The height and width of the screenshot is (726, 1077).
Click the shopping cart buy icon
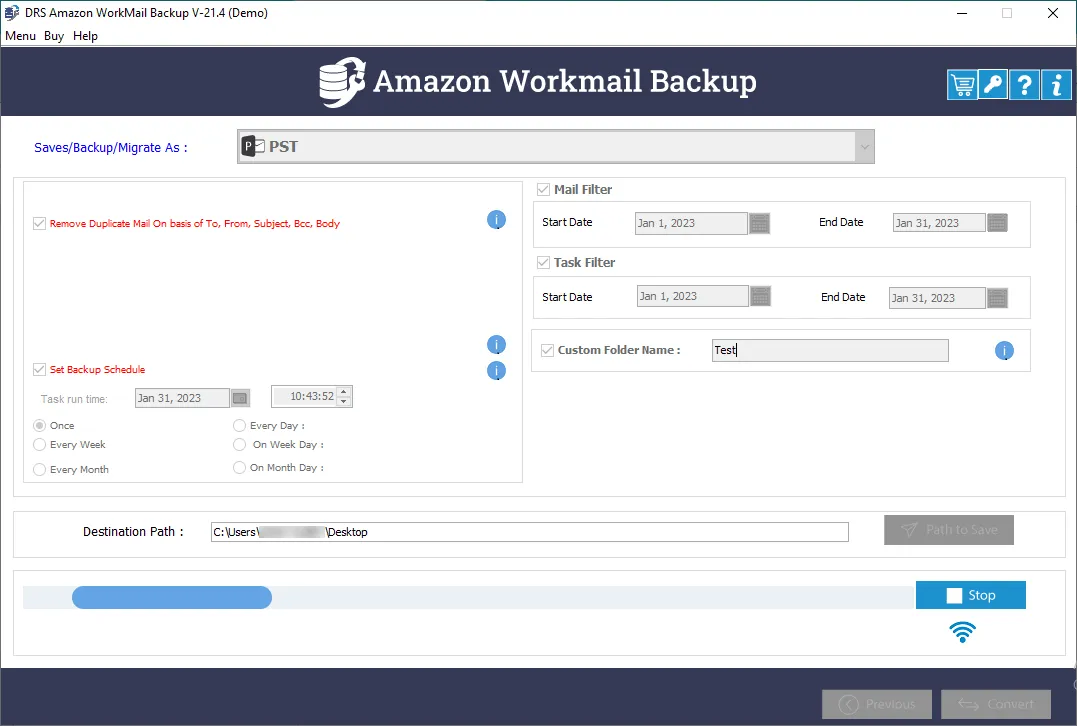962,85
